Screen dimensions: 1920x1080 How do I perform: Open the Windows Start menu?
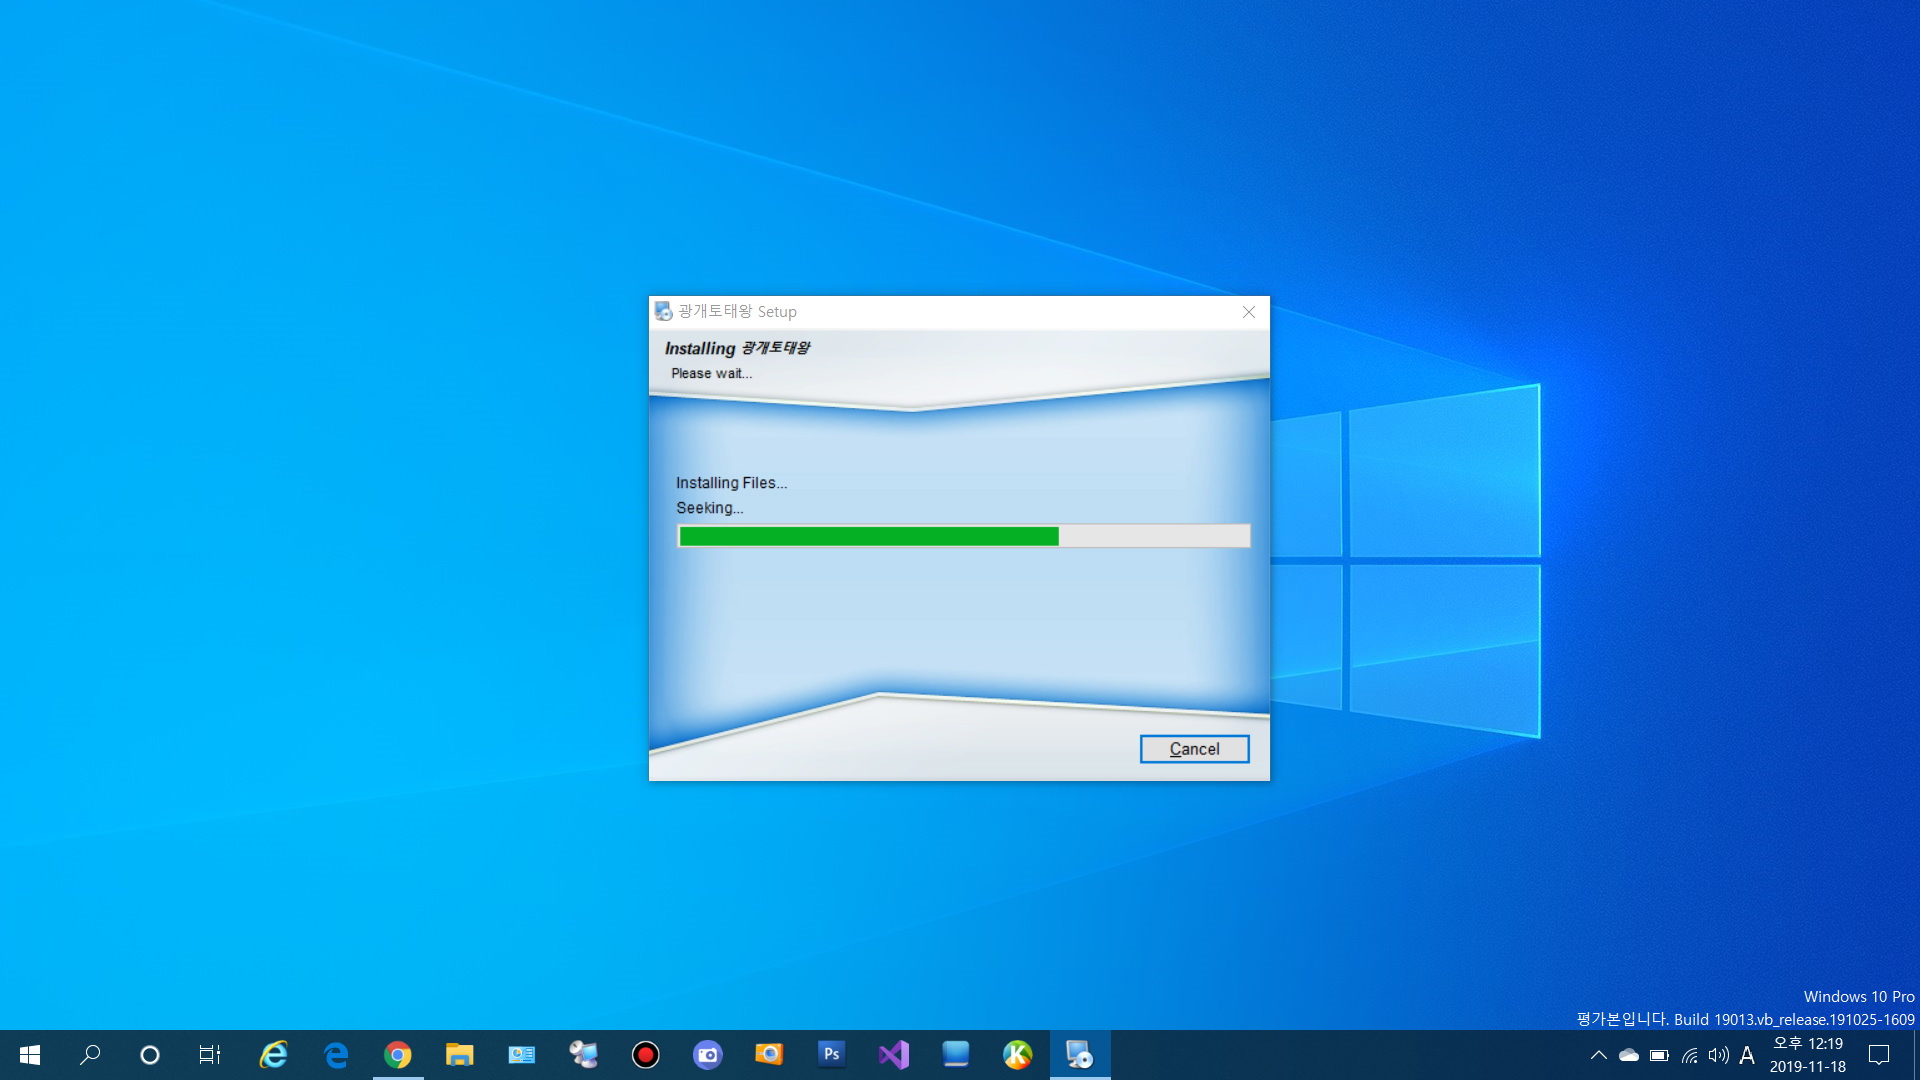[x=30, y=1055]
